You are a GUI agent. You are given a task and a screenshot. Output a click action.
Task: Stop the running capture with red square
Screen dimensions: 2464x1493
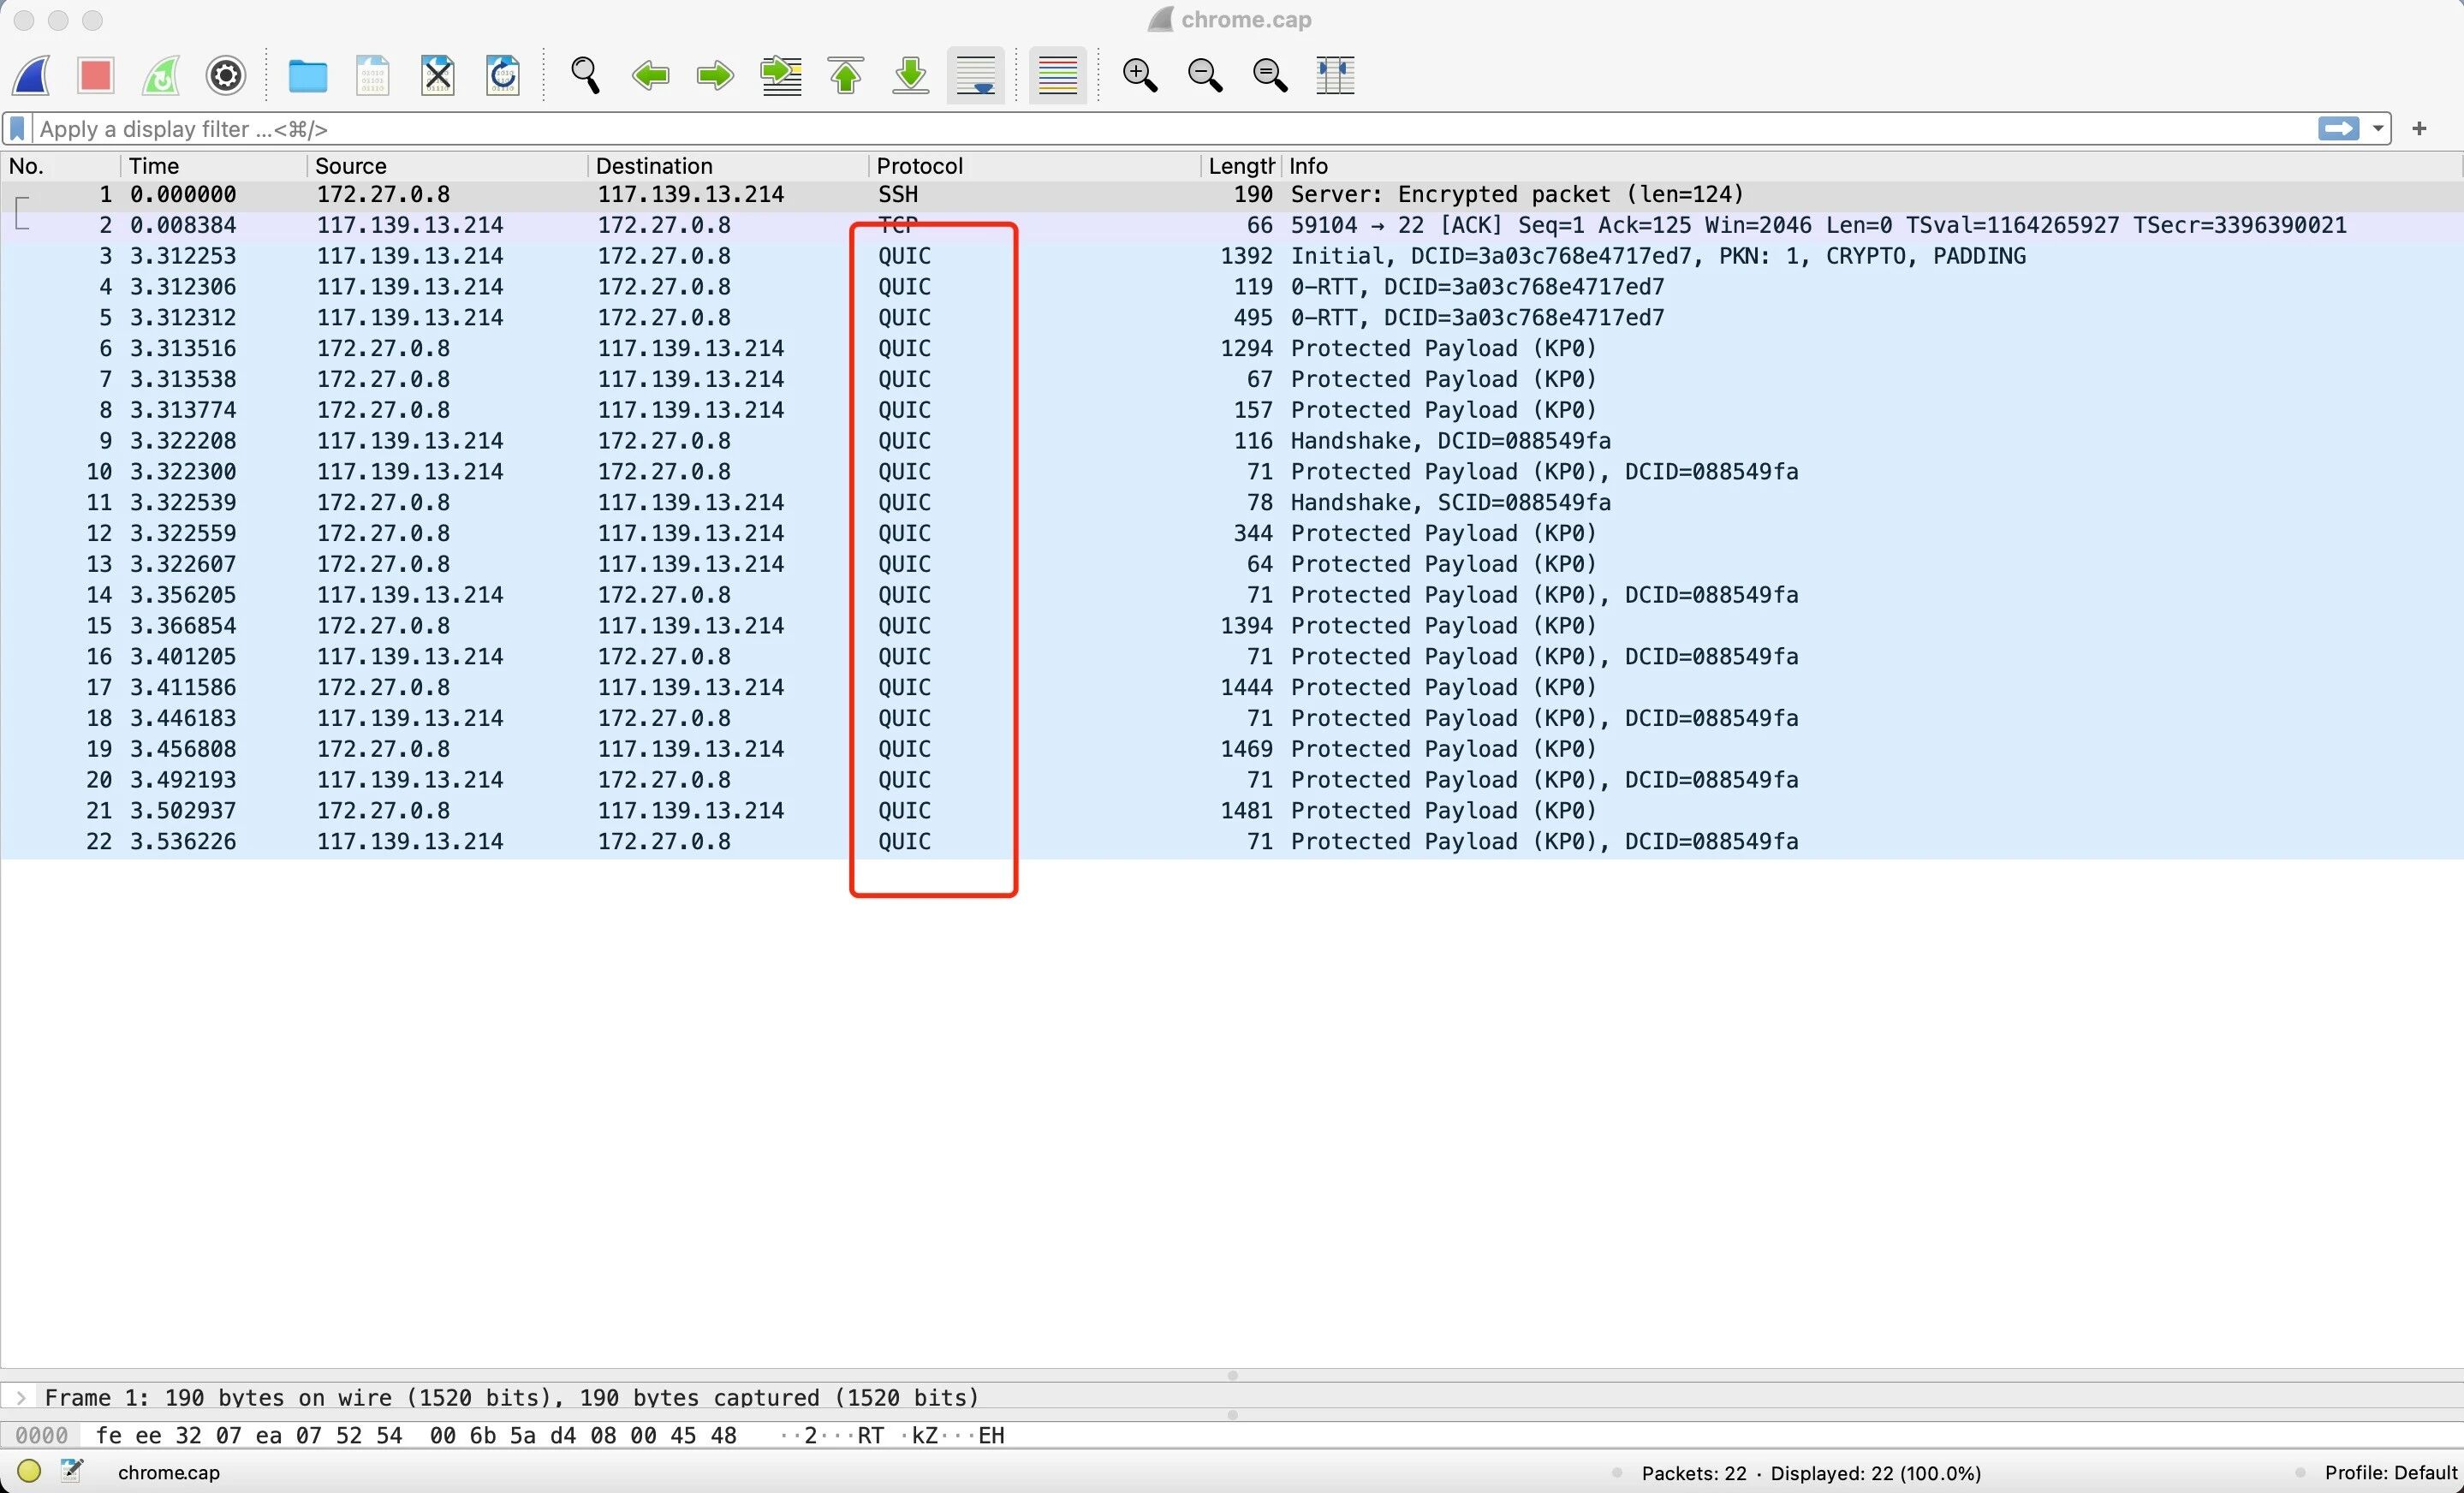click(96, 75)
